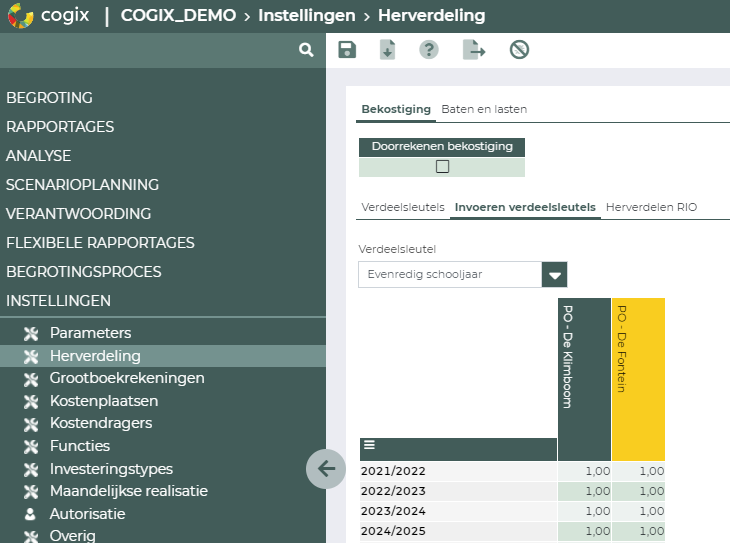Image resolution: width=730 pixels, height=543 pixels.
Task: Open the Herverdelen RIO sub-tab
Action: coord(651,207)
